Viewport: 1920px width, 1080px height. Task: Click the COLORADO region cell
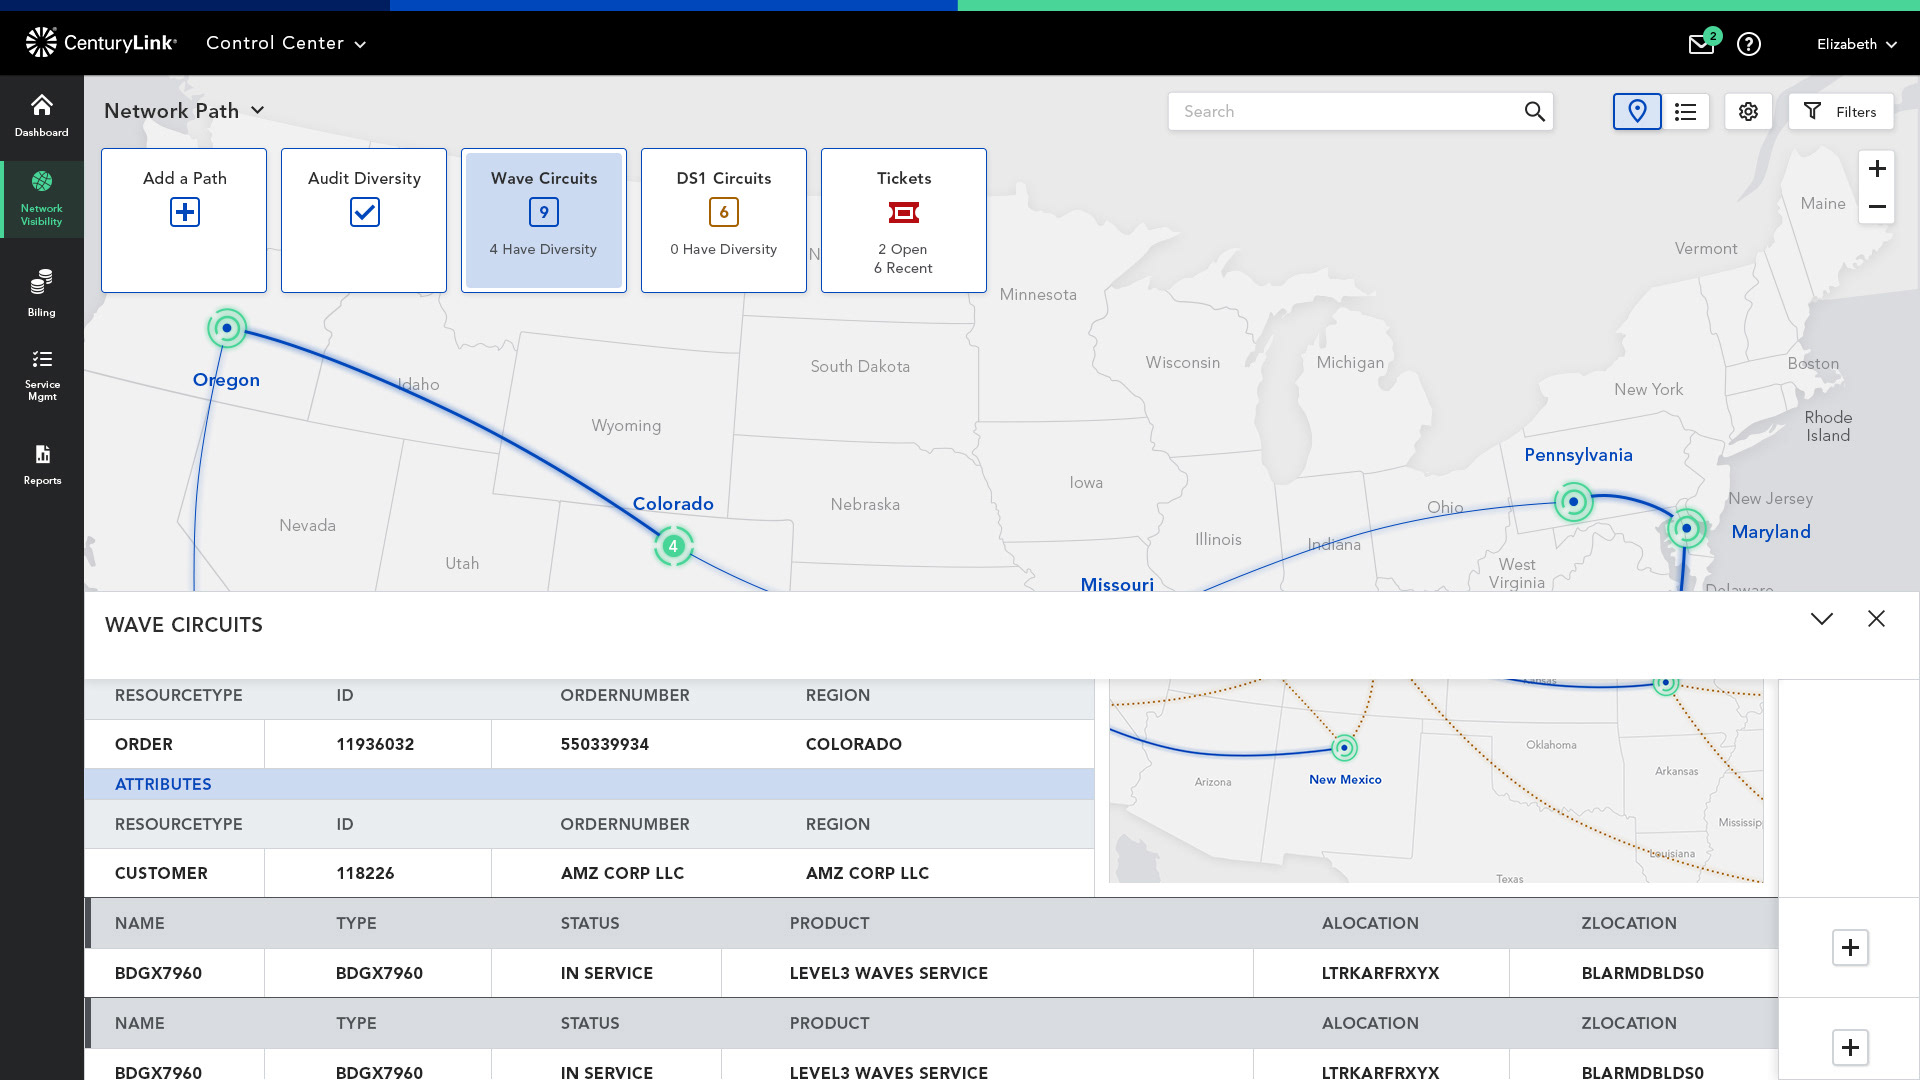(x=854, y=744)
